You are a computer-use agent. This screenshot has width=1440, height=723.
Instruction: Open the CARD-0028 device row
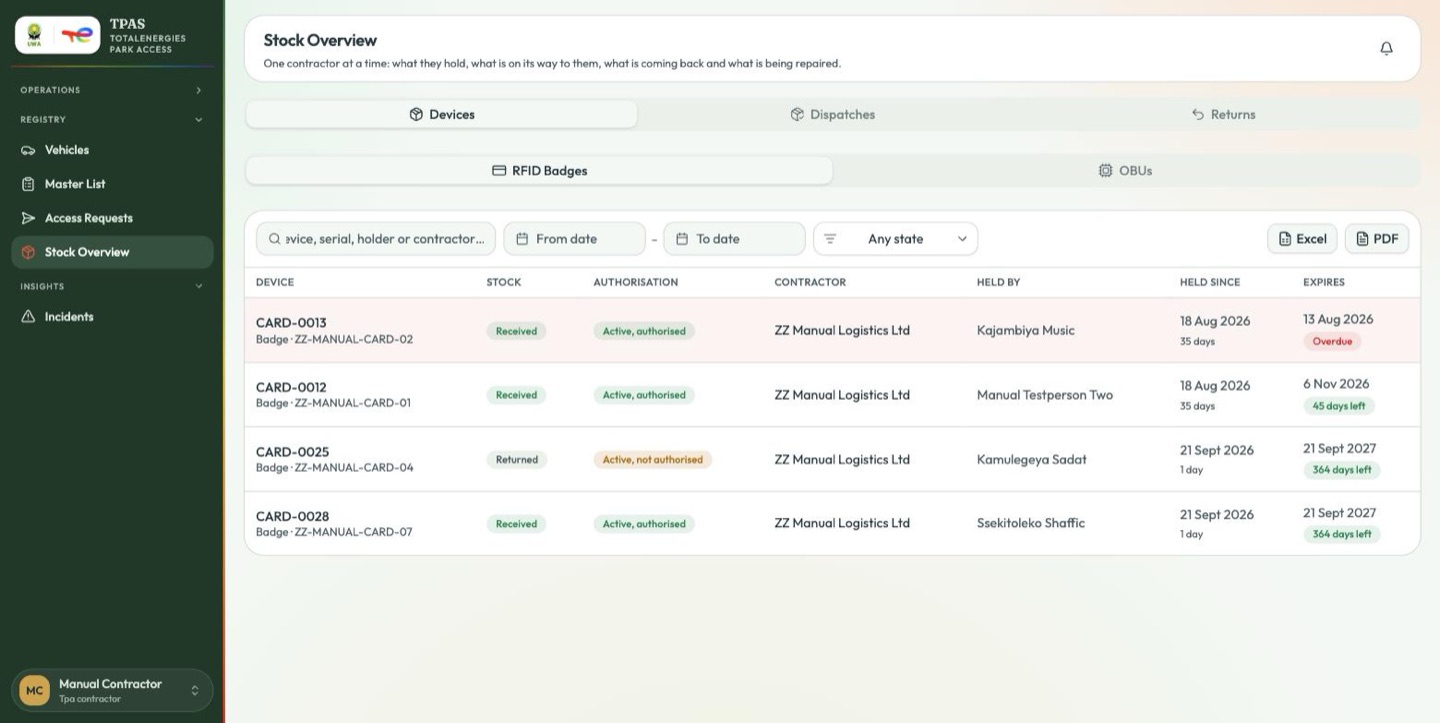point(832,523)
